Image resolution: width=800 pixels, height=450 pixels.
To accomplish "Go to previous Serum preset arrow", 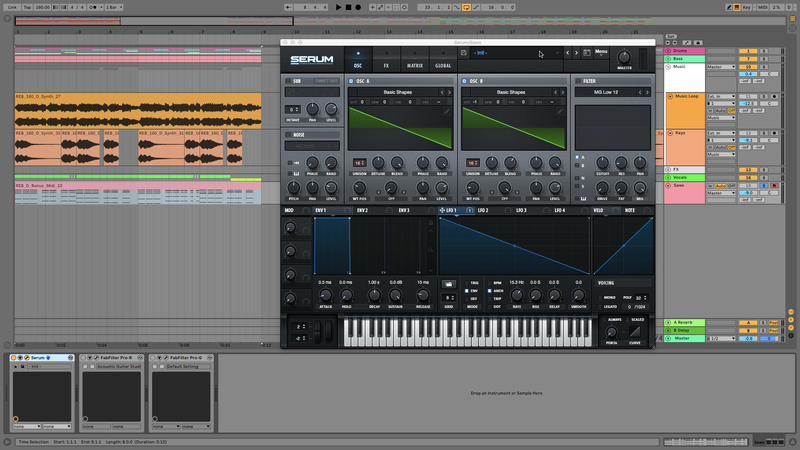I will [567, 53].
